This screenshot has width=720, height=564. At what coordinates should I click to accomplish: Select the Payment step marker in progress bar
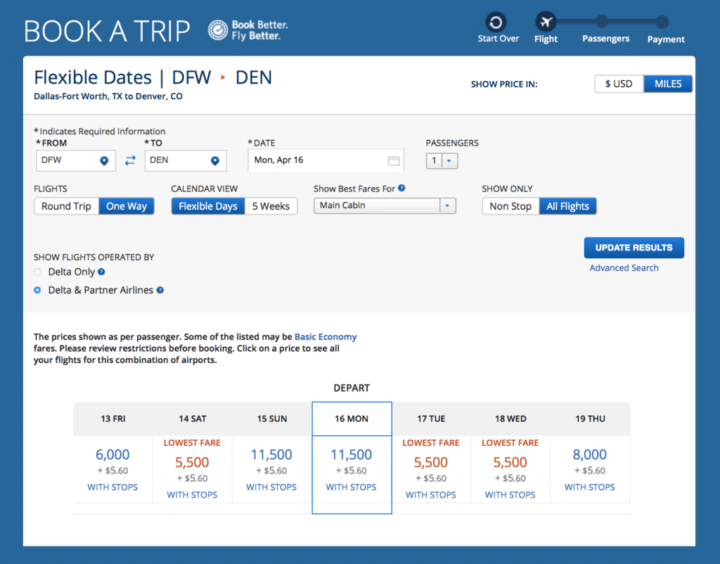tap(662, 22)
